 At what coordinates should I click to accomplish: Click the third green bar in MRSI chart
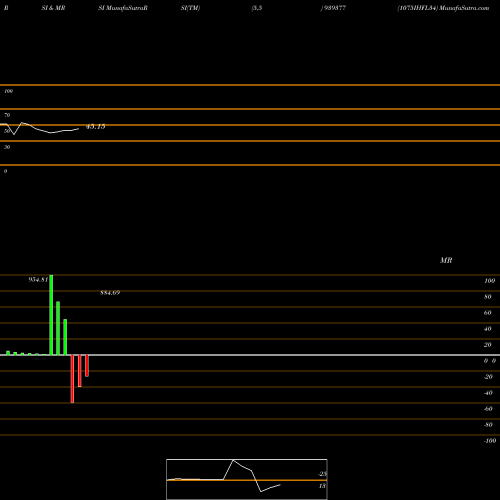point(65,337)
